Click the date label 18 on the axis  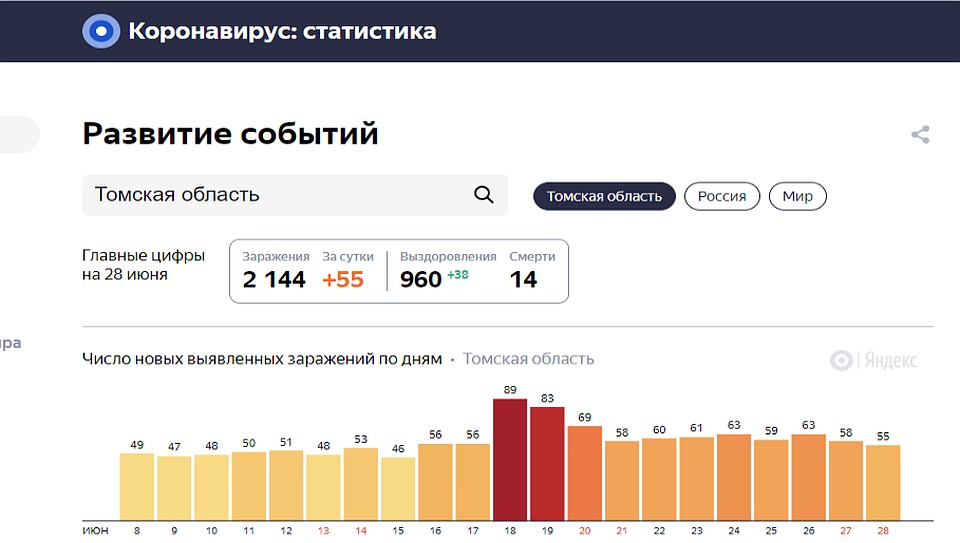510,531
